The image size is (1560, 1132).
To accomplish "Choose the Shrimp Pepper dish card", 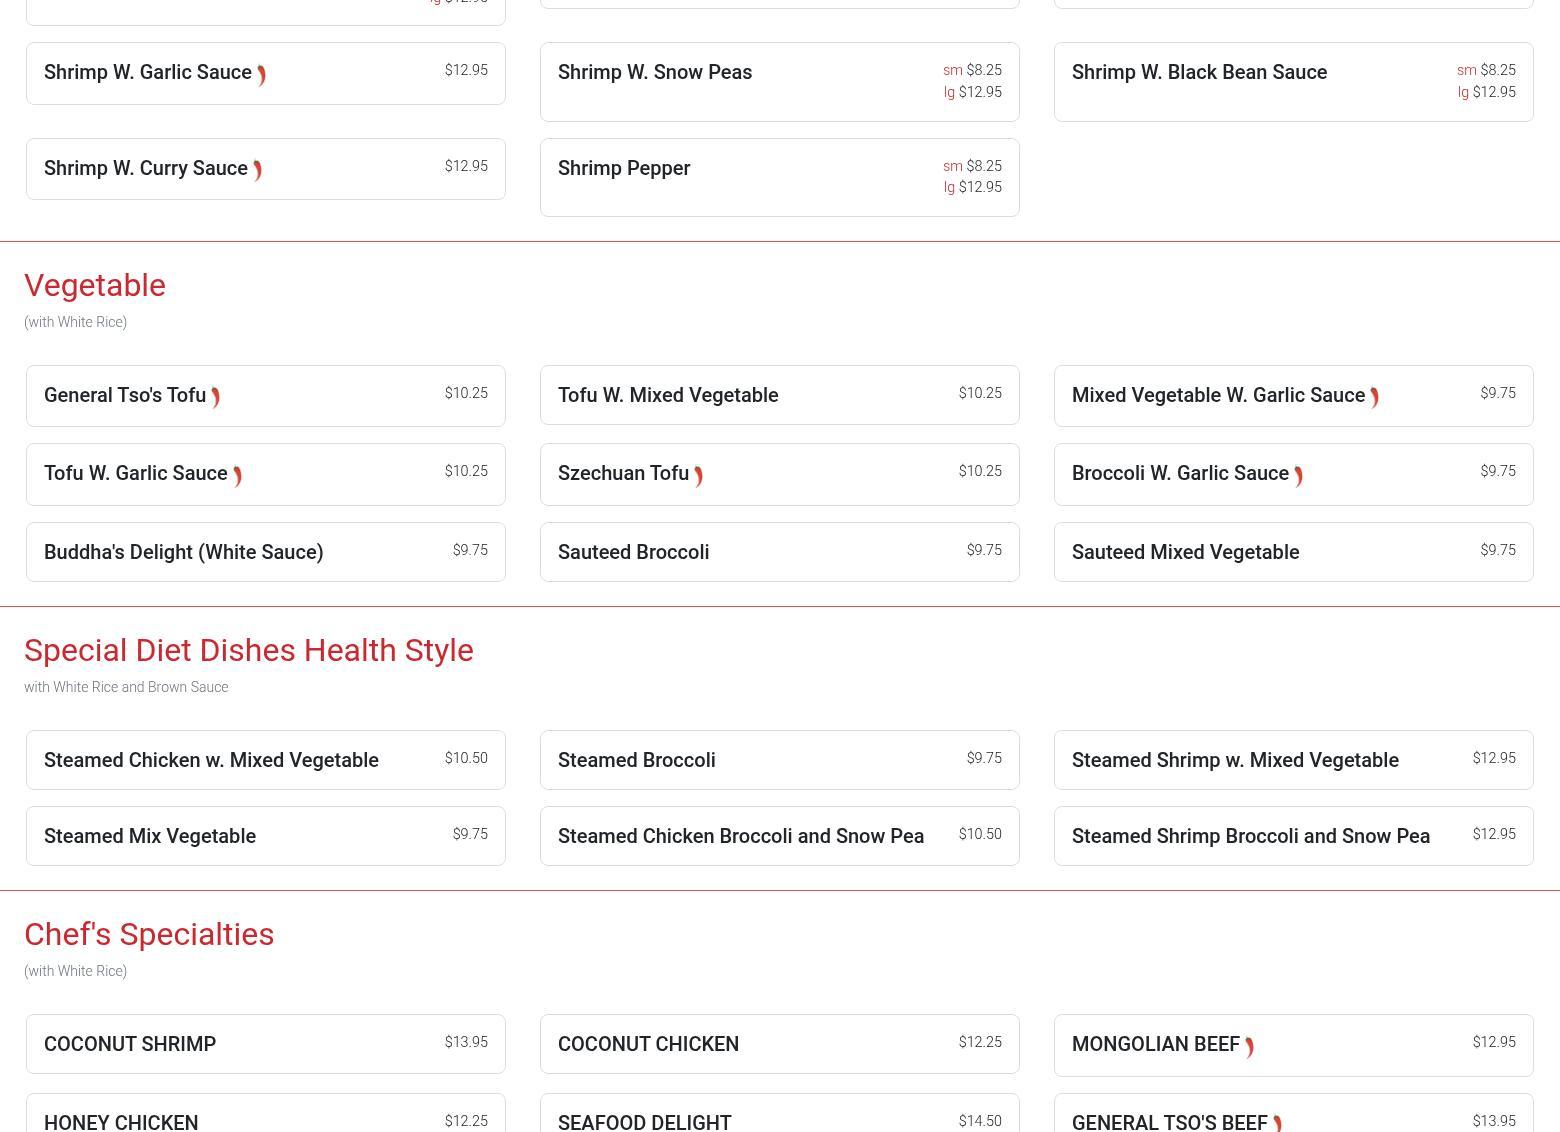I will pyautogui.click(x=779, y=177).
